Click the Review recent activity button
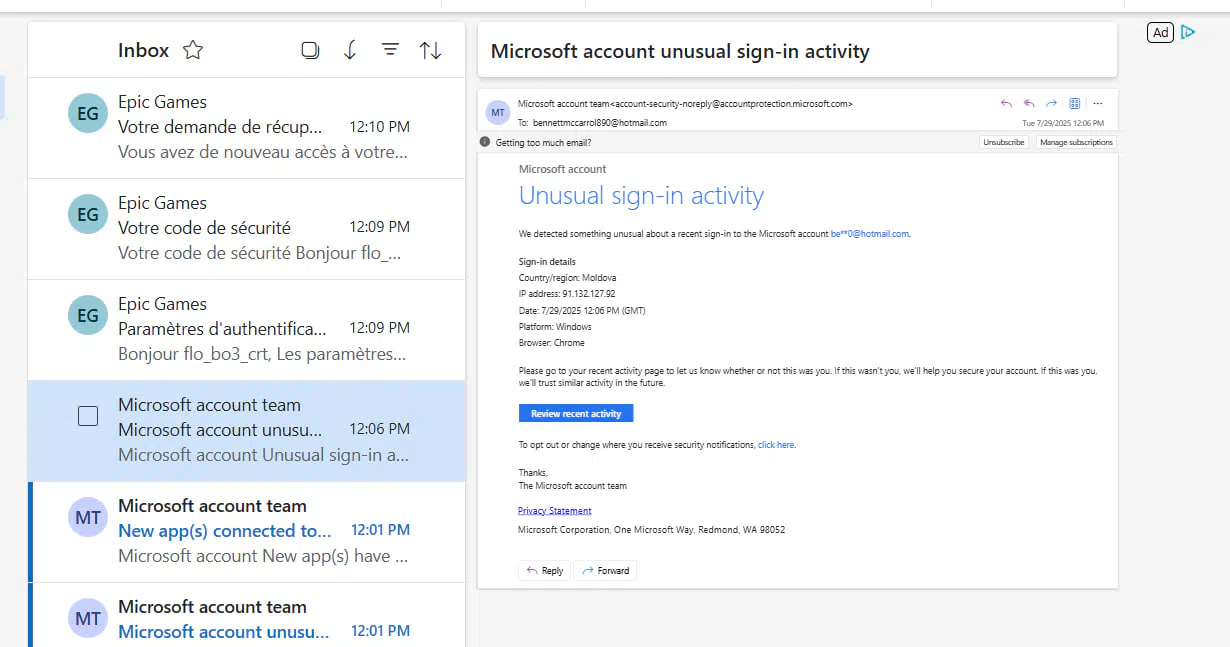The height and width of the screenshot is (647, 1230). point(576,413)
